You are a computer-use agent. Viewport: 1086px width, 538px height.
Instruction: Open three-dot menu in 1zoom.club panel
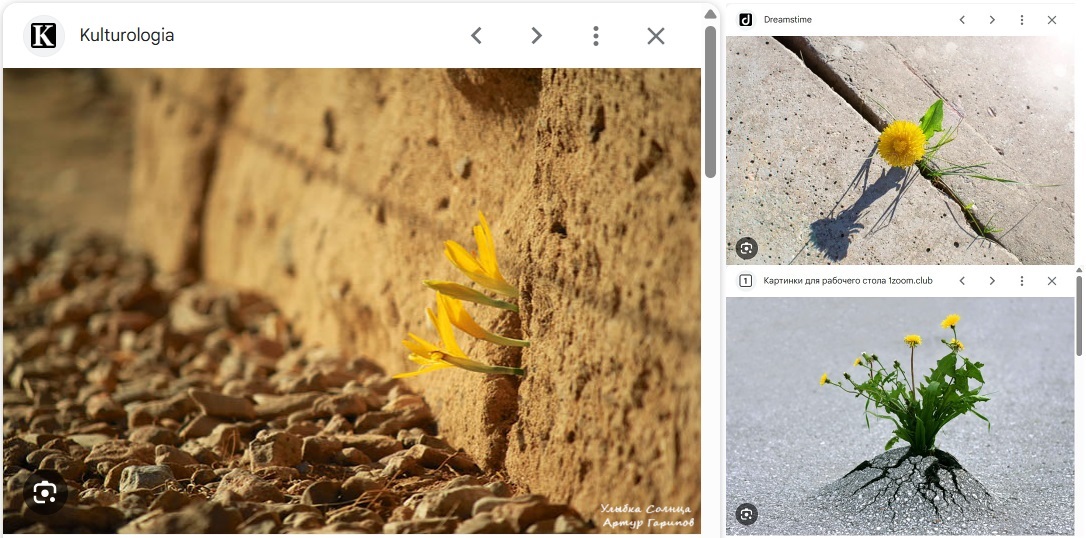[1022, 281]
